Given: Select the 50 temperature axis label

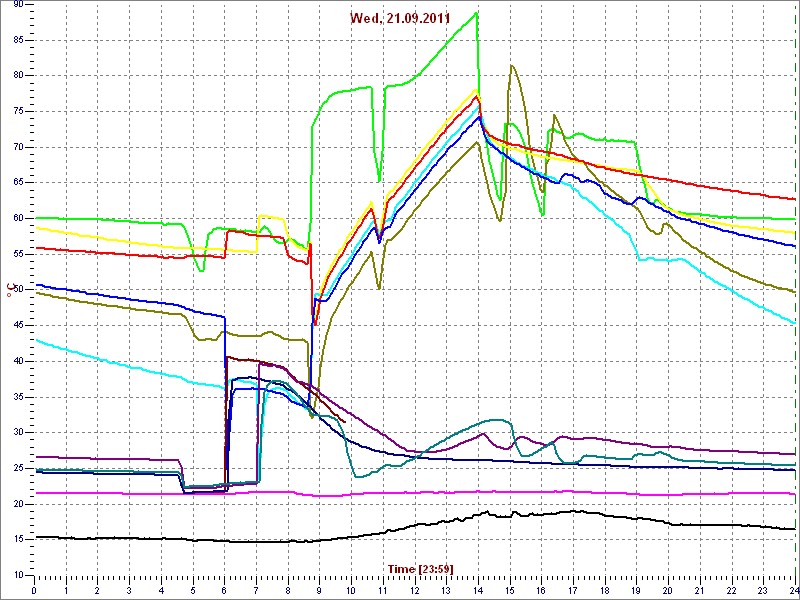Looking at the screenshot, I should point(18,290).
